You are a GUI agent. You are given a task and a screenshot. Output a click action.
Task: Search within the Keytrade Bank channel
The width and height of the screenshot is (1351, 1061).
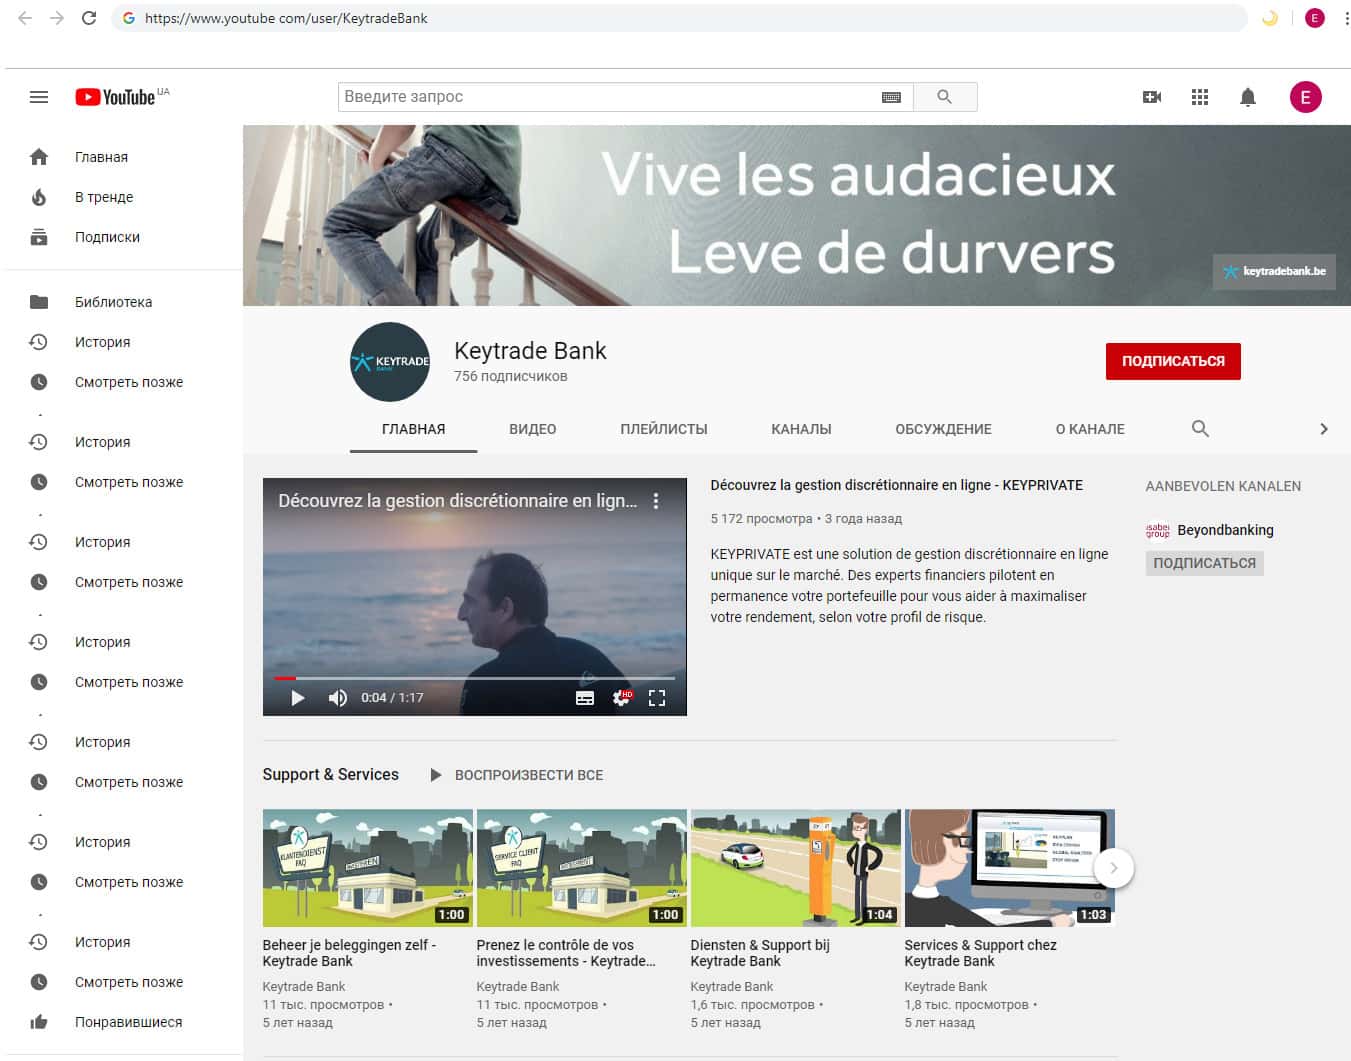tap(1200, 429)
